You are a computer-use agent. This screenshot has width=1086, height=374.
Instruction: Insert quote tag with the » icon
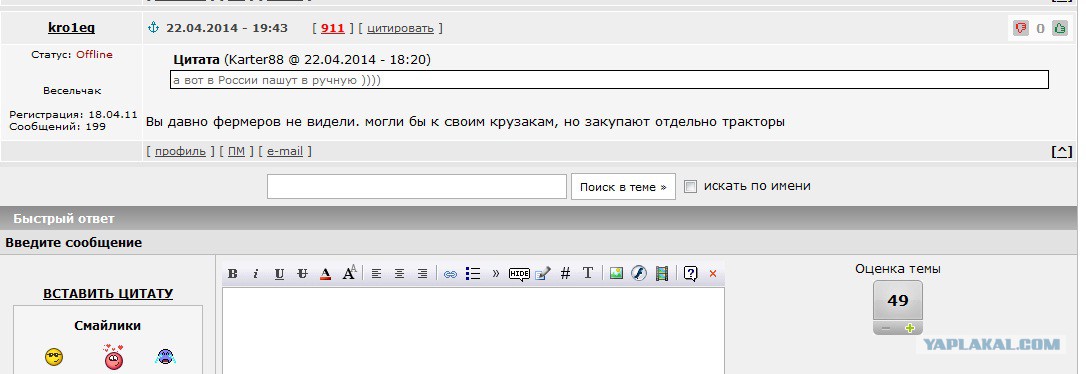pos(496,274)
